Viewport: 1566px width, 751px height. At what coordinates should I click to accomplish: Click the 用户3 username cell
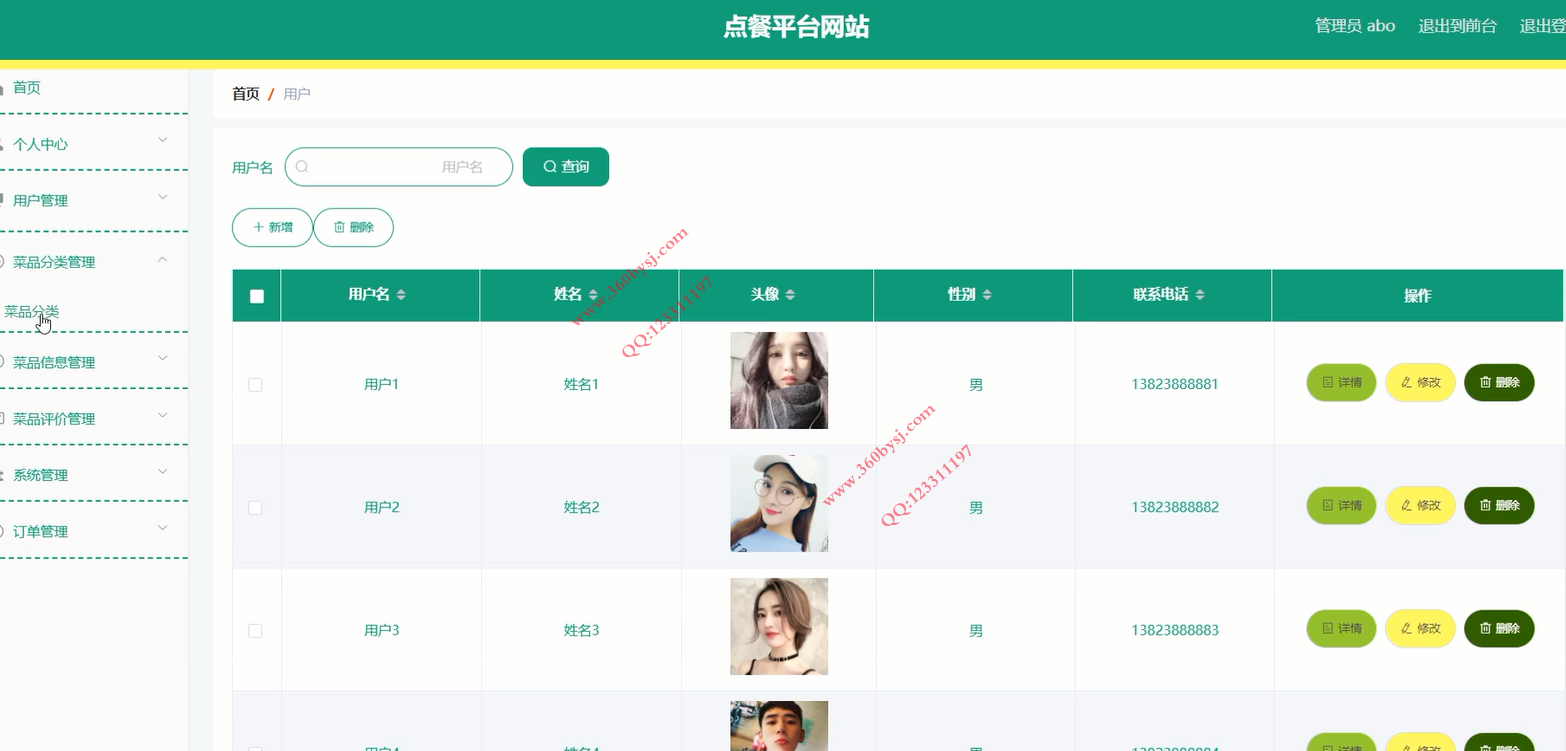(x=381, y=631)
